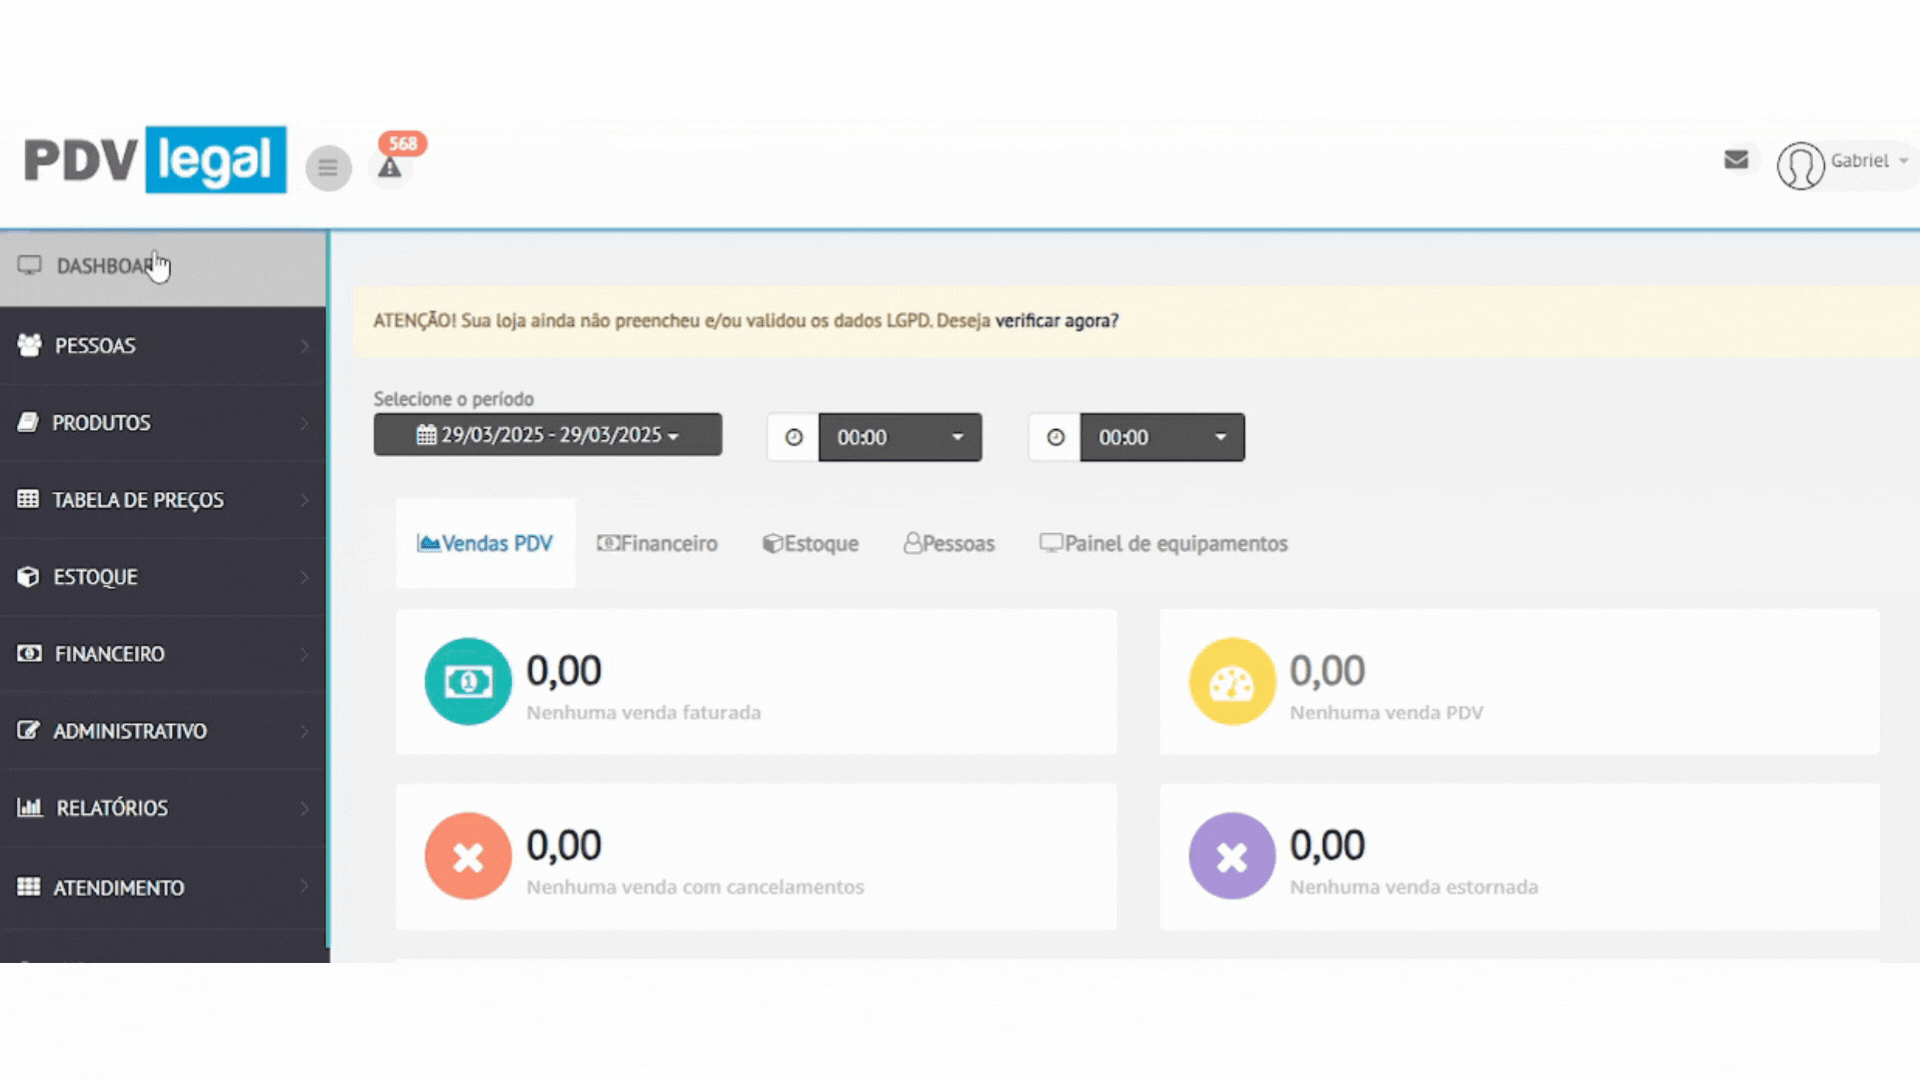The width and height of the screenshot is (1920, 1080).
Task: Open the first 00:00 time dropdown
Action: tap(899, 438)
